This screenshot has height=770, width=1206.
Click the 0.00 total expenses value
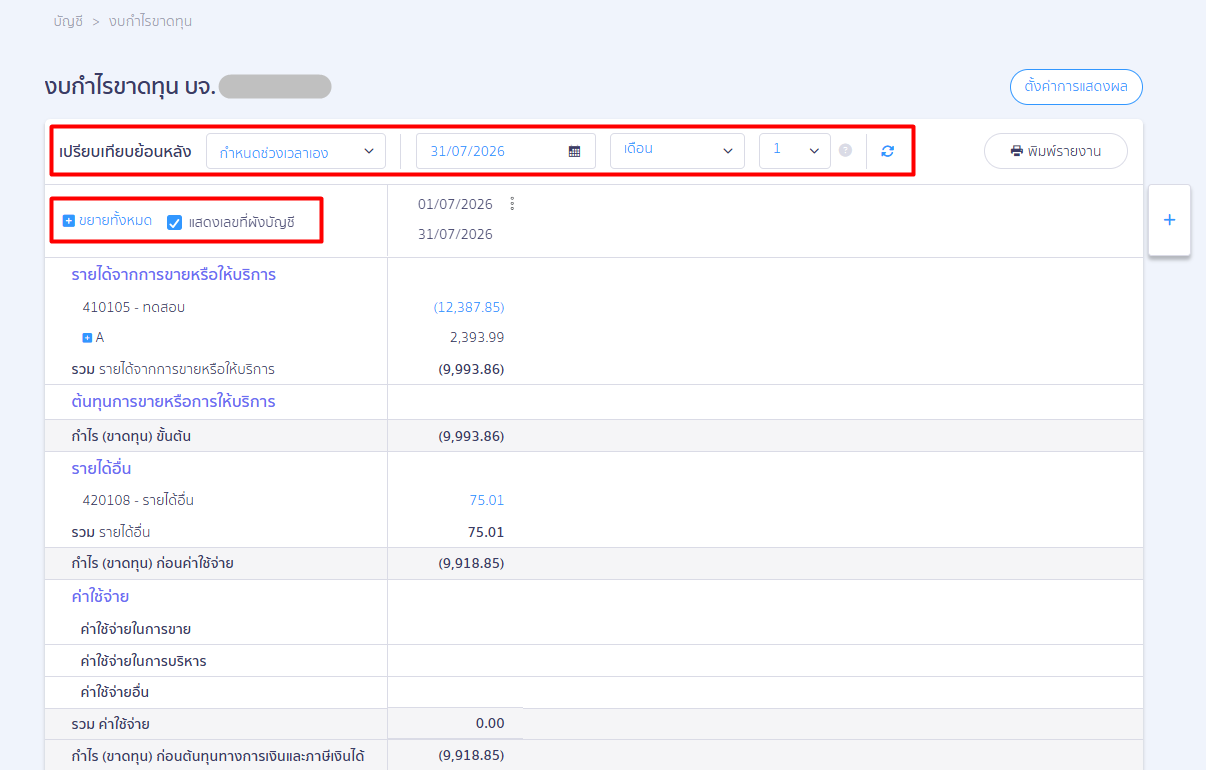pyautogui.click(x=490, y=723)
